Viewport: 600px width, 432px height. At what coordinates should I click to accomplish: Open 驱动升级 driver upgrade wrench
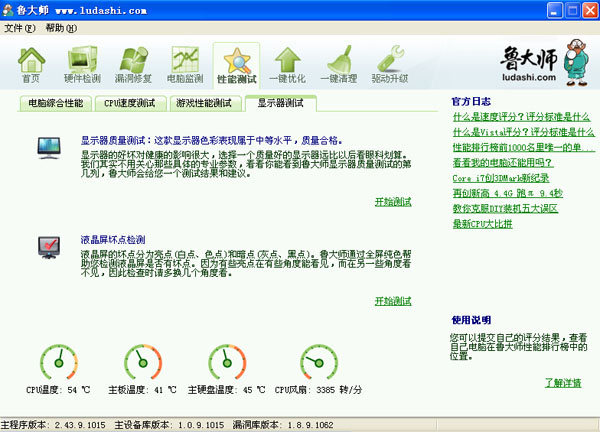(x=390, y=65)
